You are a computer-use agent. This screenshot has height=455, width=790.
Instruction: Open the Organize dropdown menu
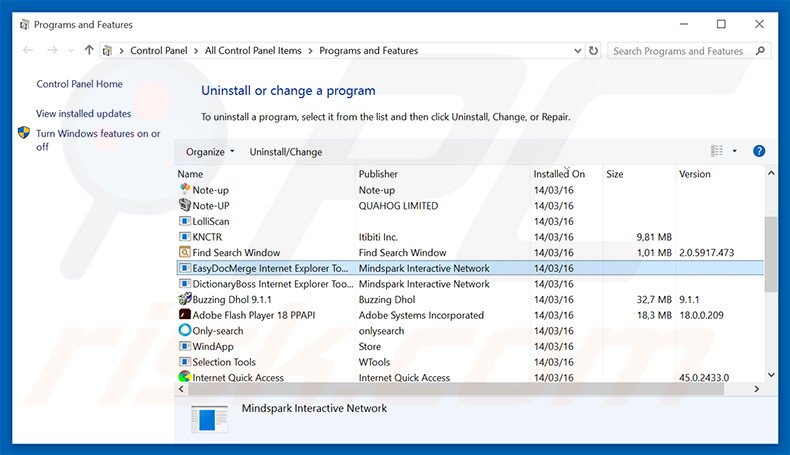coord(210,152)
